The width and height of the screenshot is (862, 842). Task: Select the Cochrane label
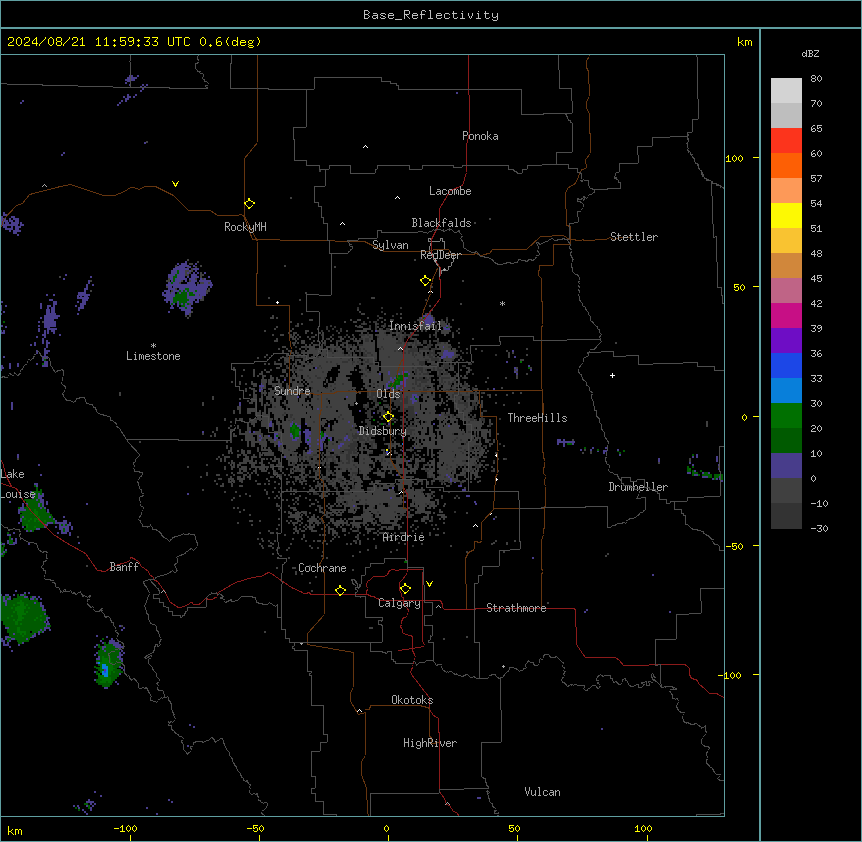322,568
